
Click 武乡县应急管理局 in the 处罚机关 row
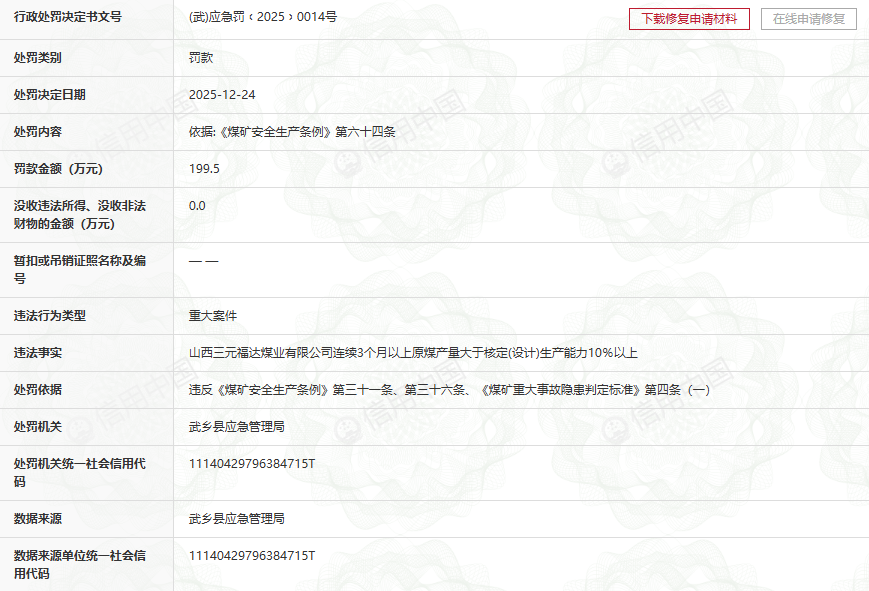point(237,427)
